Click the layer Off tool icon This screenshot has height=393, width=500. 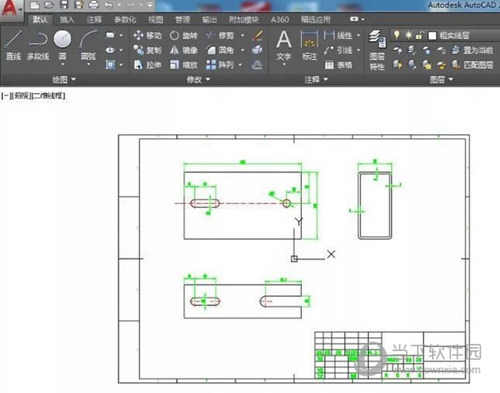tap(397, 50)
